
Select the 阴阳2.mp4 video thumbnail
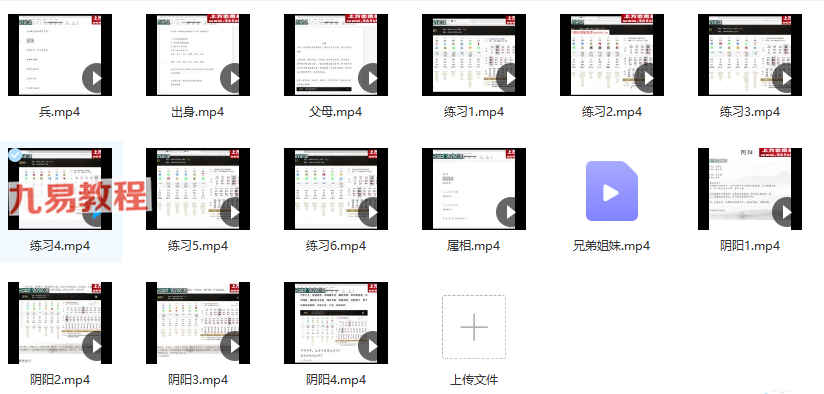[x=60, y=323]
